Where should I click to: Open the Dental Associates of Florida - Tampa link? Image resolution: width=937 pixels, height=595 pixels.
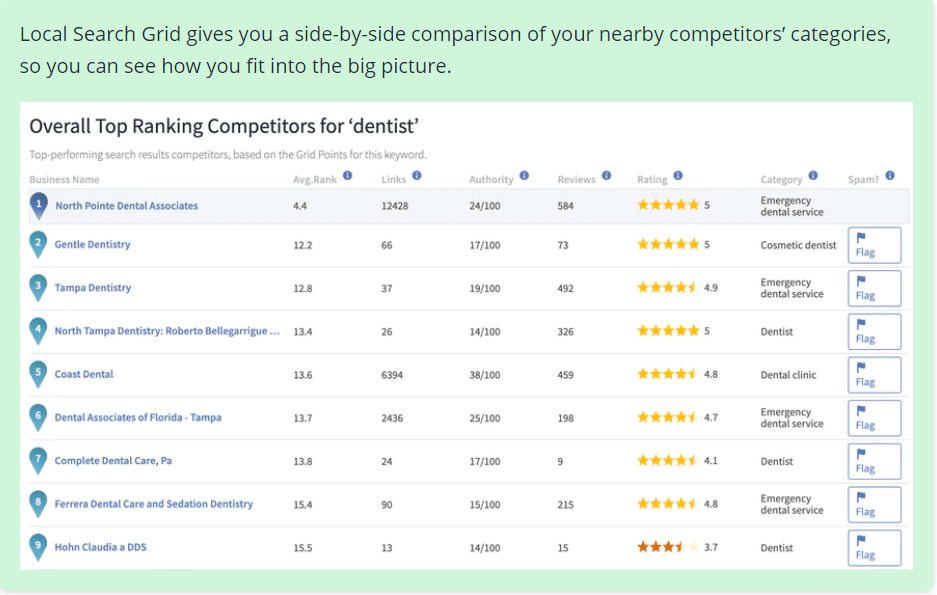coord(138,418)
